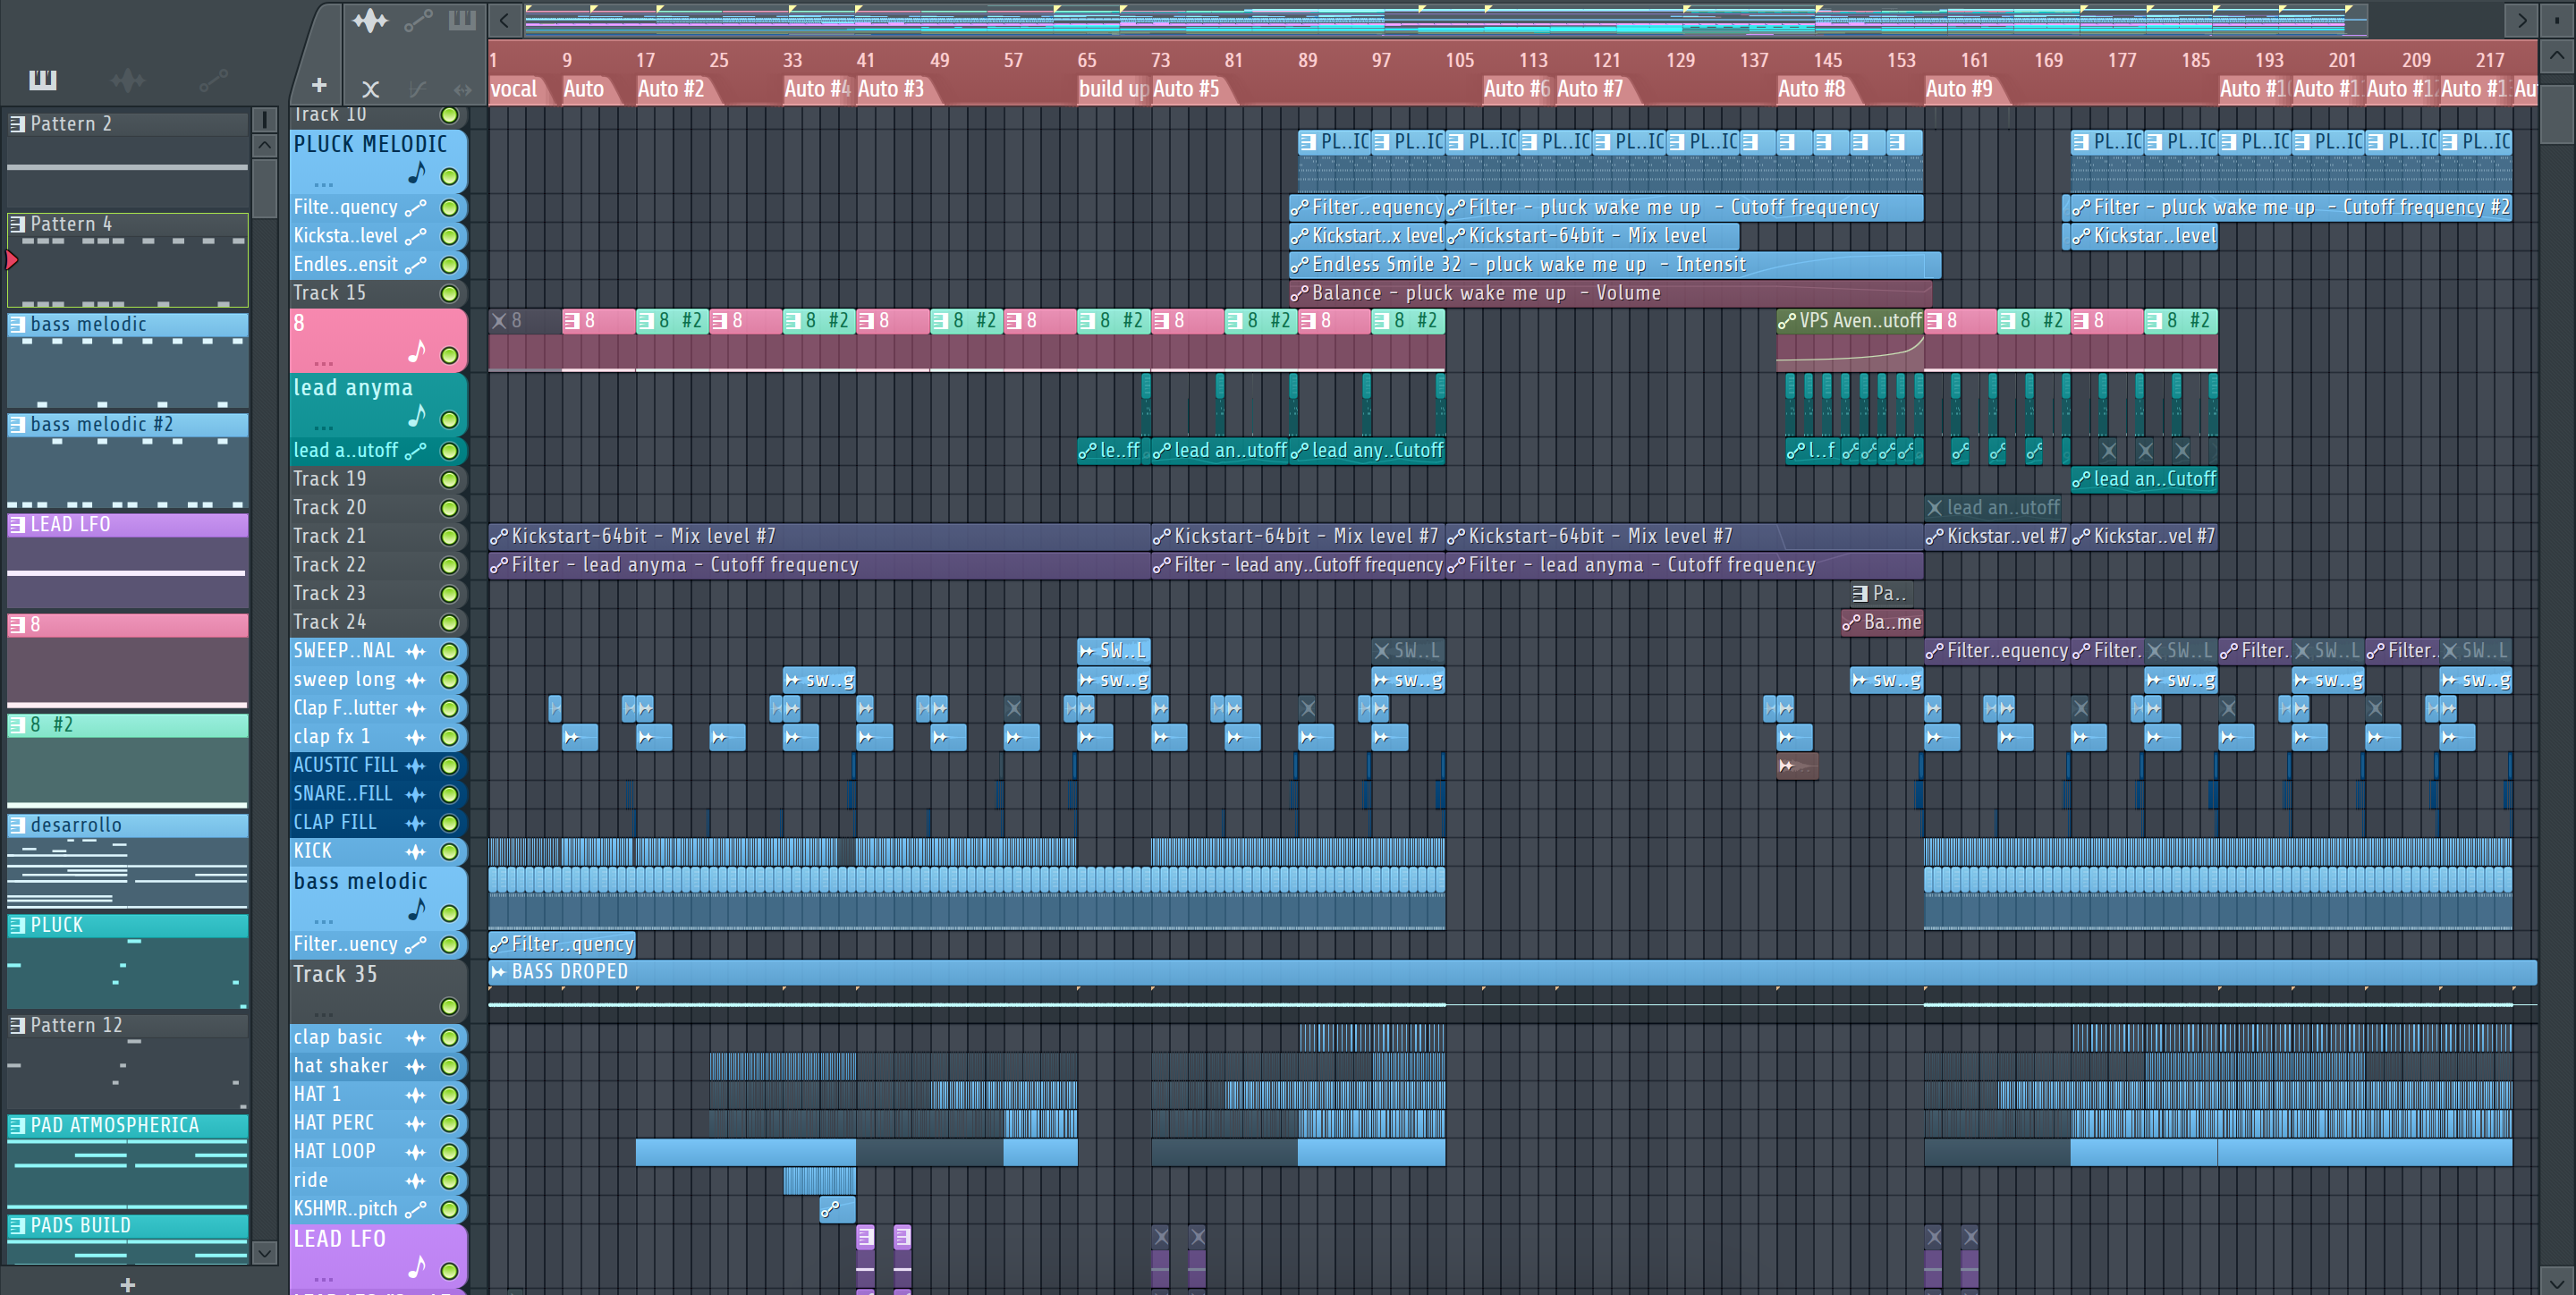Click the note icon on PLUCK MELODIC track
2576x1295 pixels.
[x=417, y=174]
